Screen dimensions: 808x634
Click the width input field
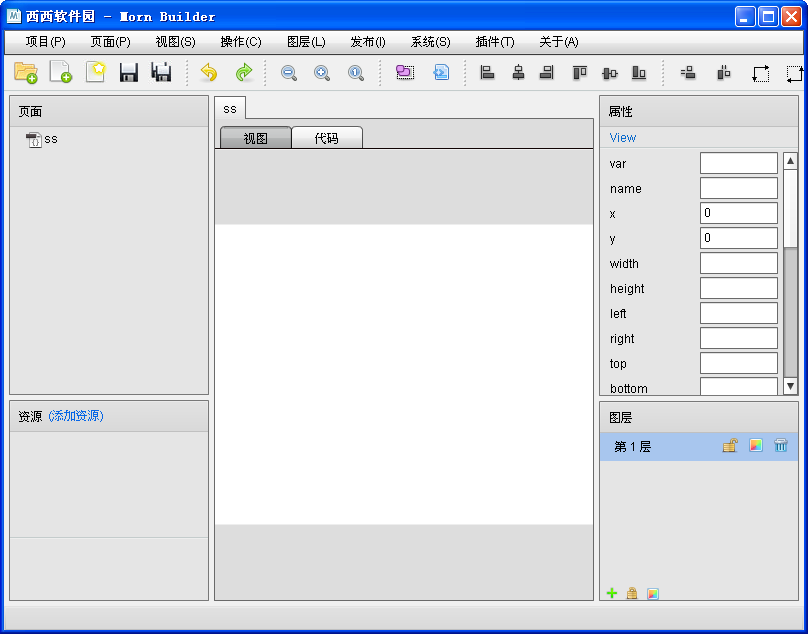pyautogui.click(x=738, y=263)
